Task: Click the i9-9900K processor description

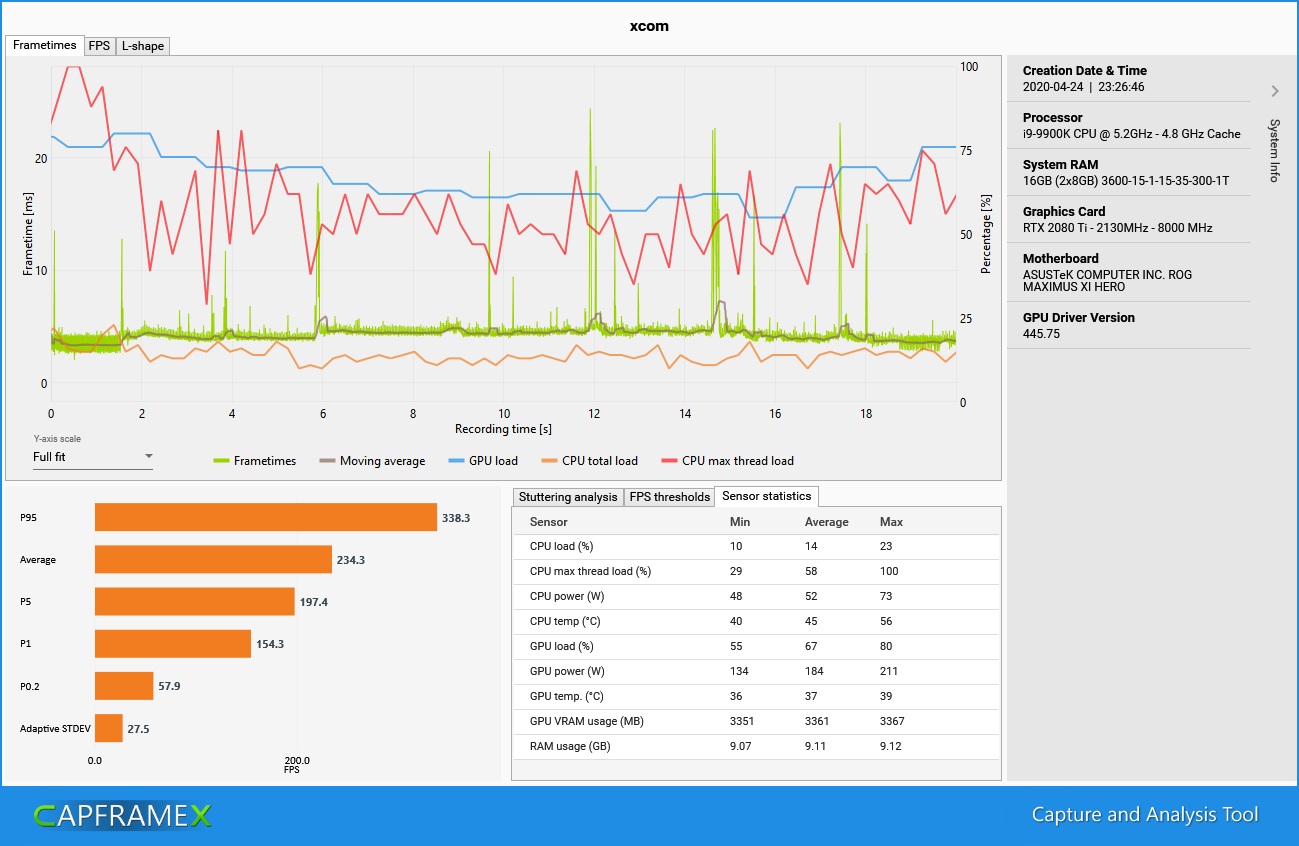Action: [x=1132, y=134]
